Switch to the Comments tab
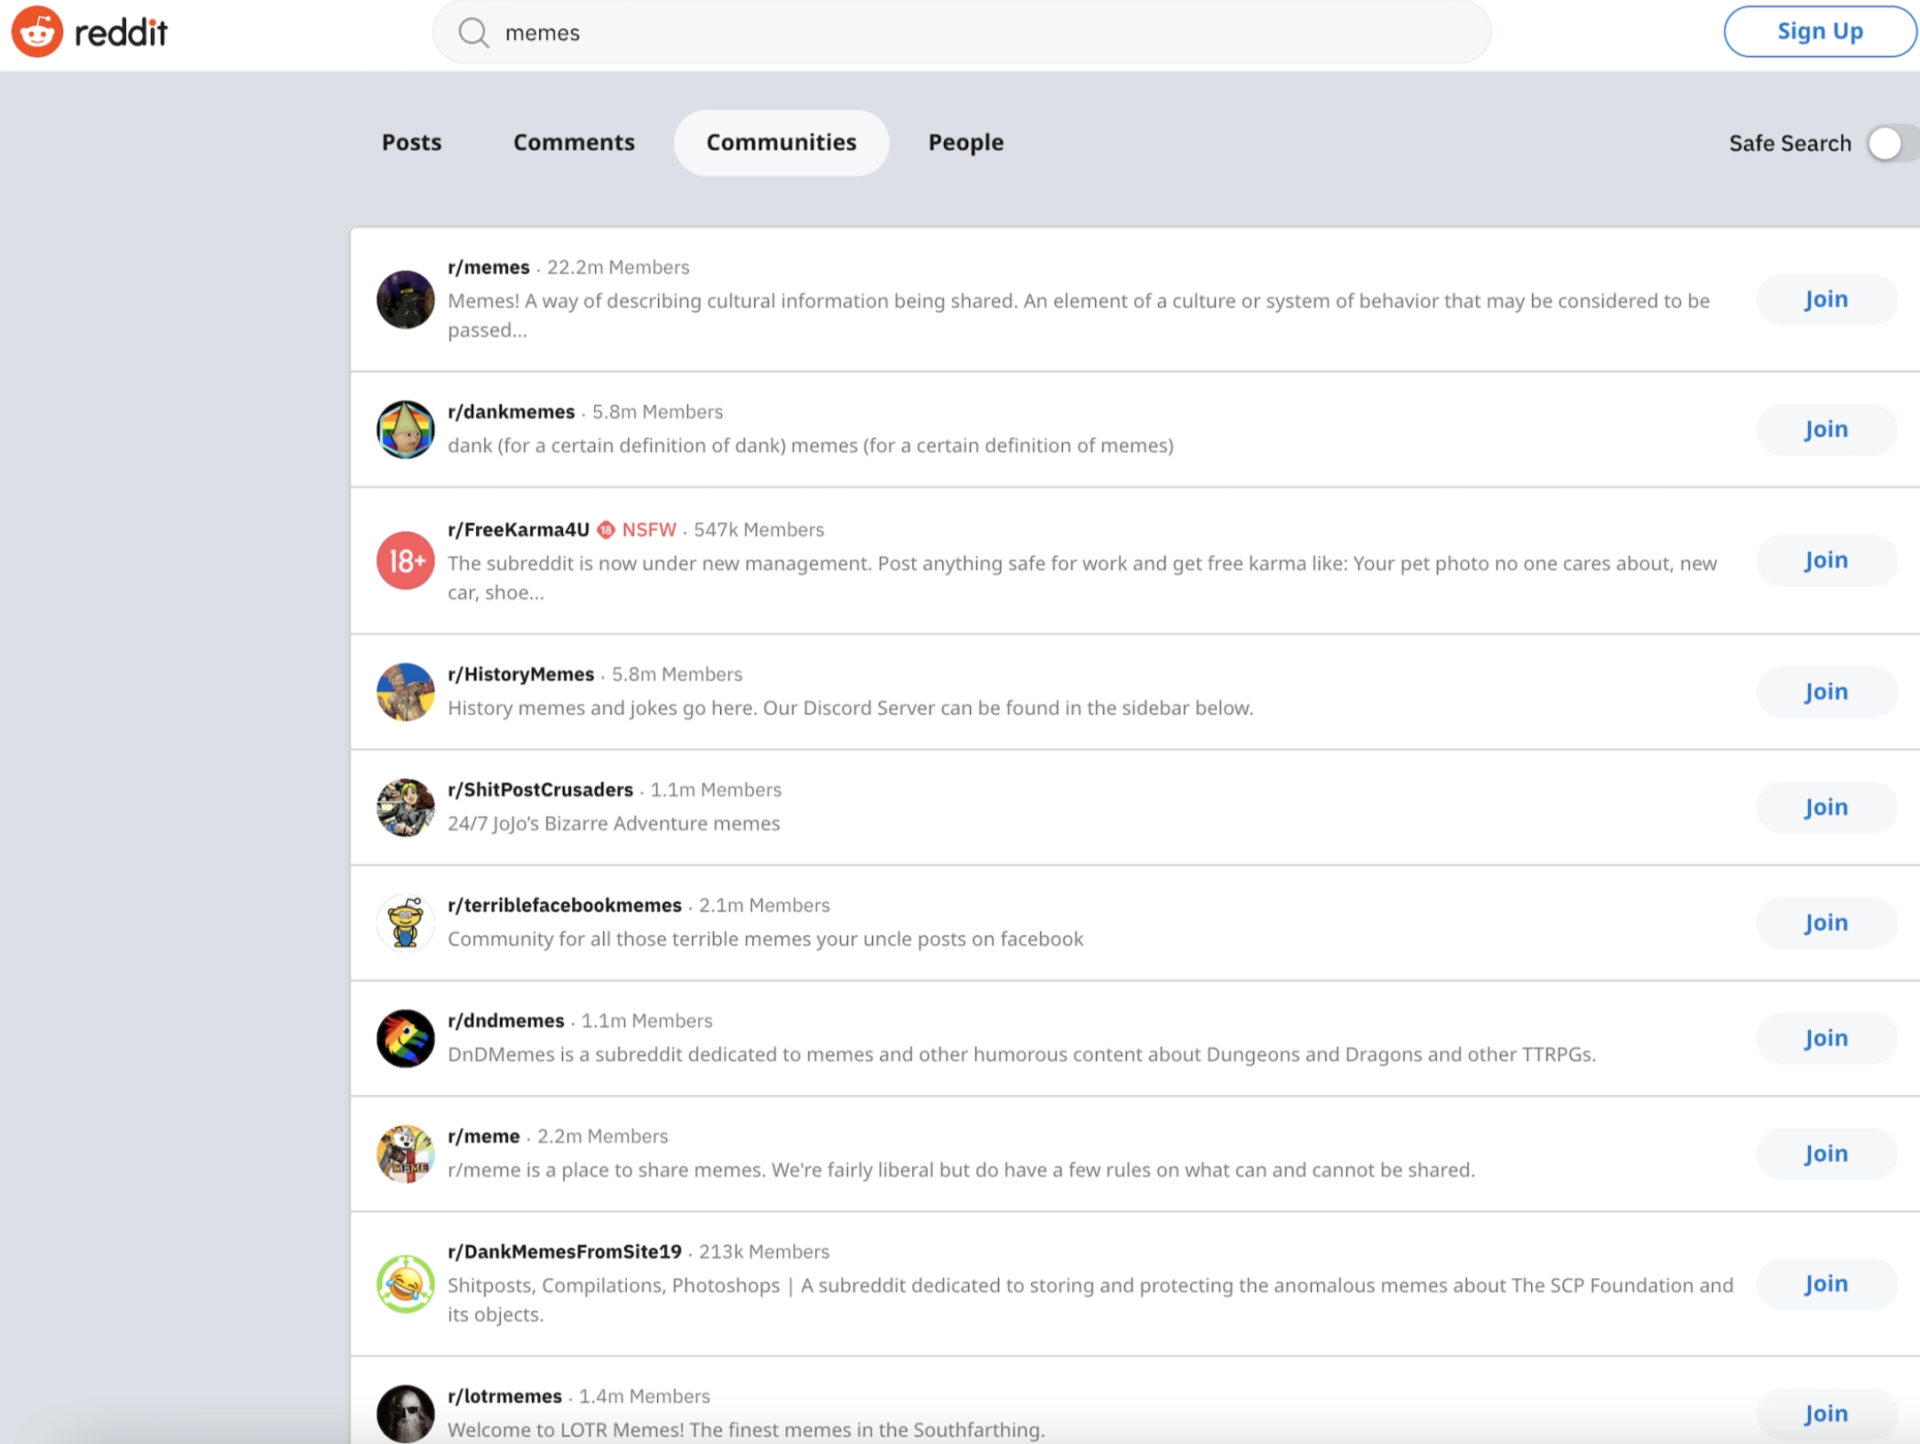The height and width of the screenshot is (1444, 1920). point(574,142)
